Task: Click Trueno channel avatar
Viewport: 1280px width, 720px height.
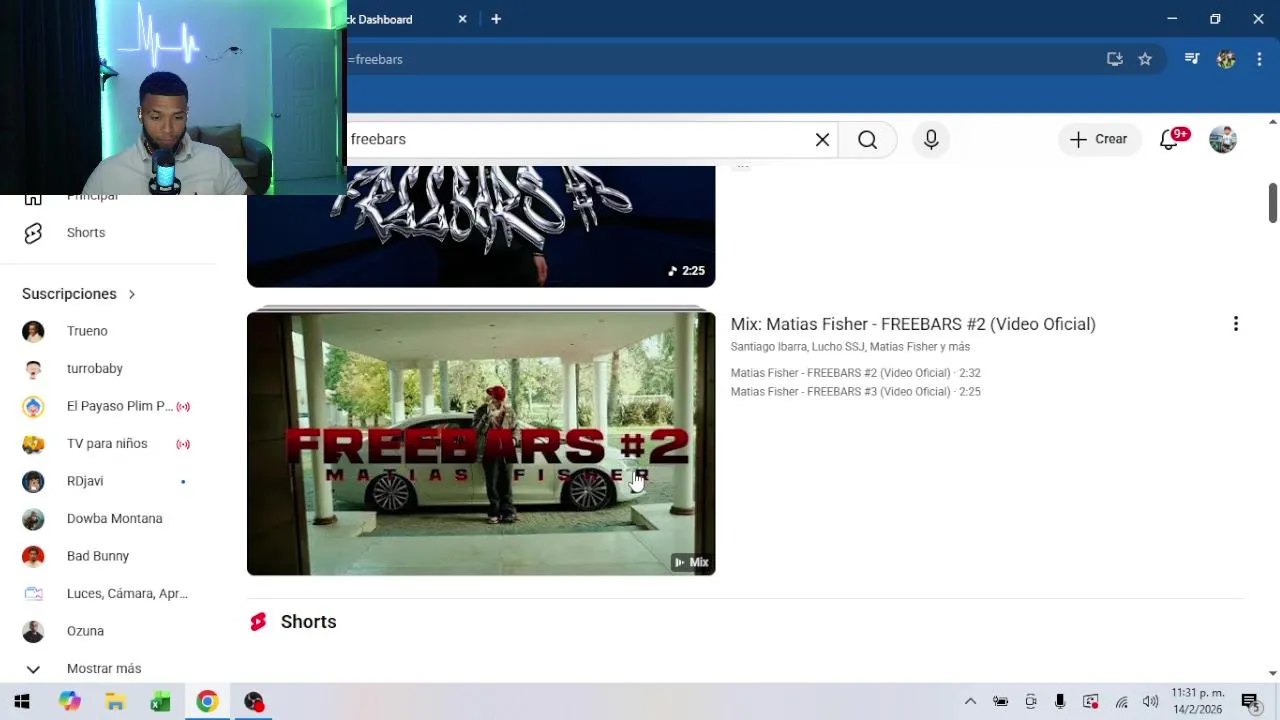Action: point(33,331)
